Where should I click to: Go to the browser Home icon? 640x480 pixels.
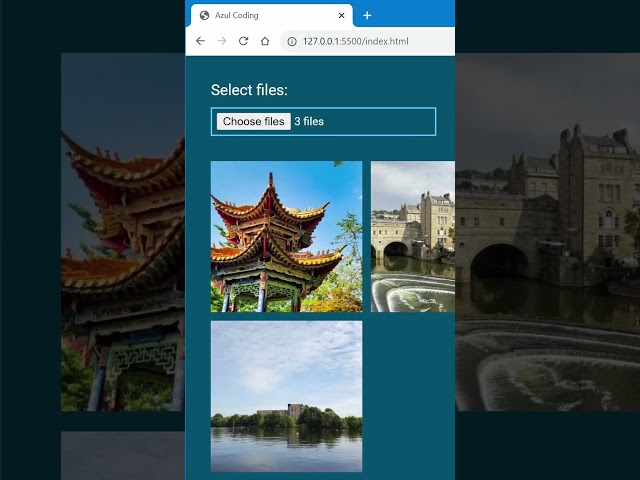coord(265,41)
